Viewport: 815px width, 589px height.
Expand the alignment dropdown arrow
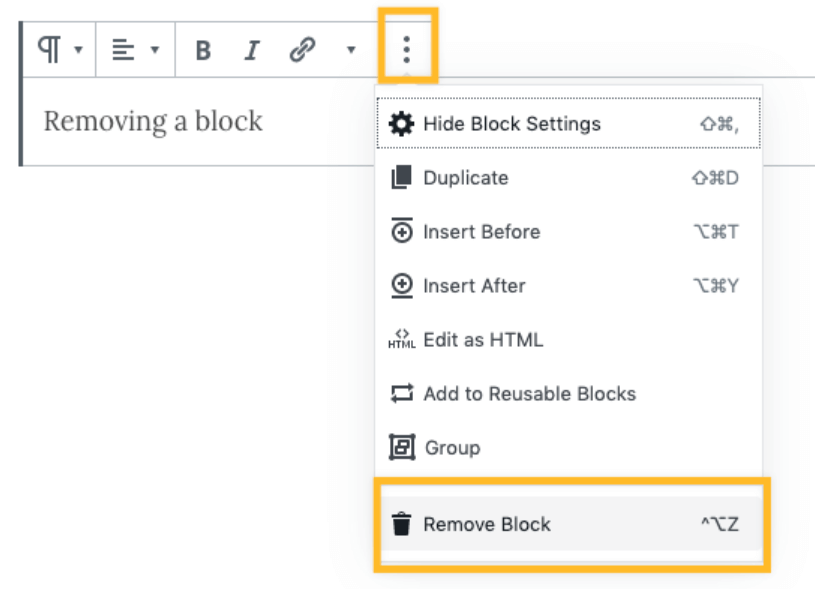155,50
